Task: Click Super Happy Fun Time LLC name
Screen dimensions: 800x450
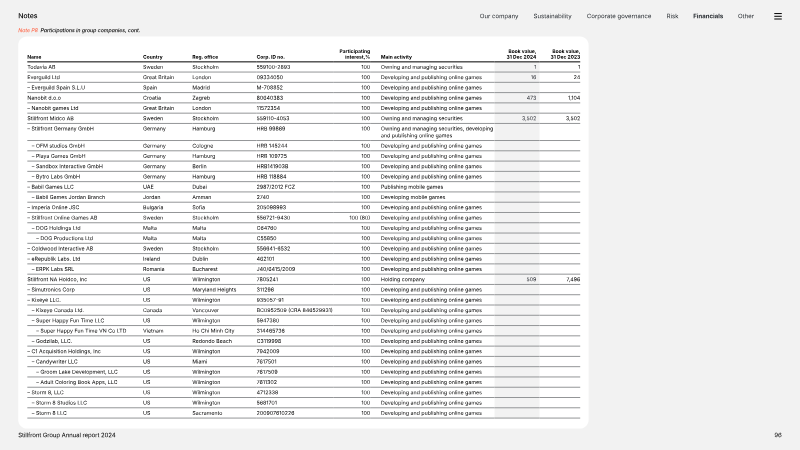Action: 68,321
